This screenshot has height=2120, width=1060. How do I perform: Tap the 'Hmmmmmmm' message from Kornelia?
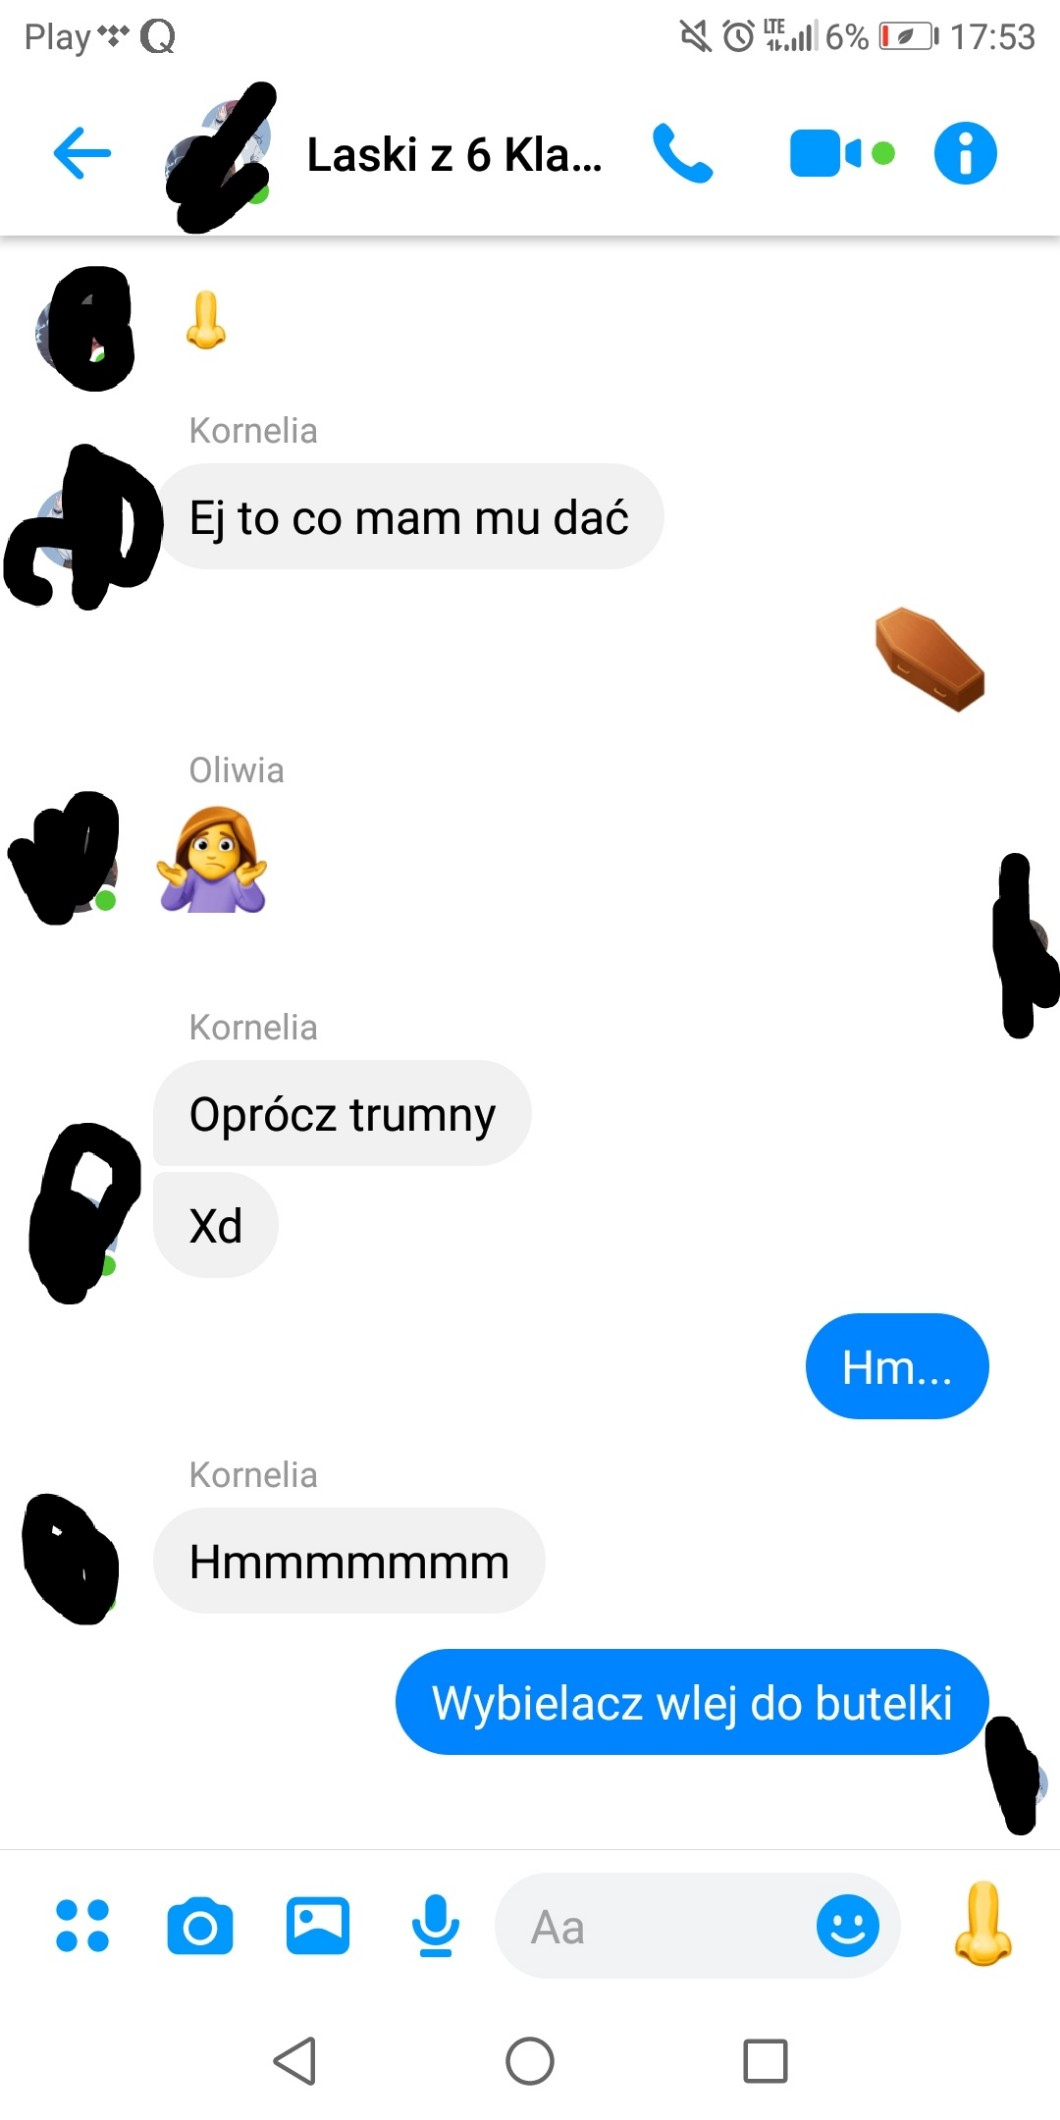click(x=349, y=1560)
